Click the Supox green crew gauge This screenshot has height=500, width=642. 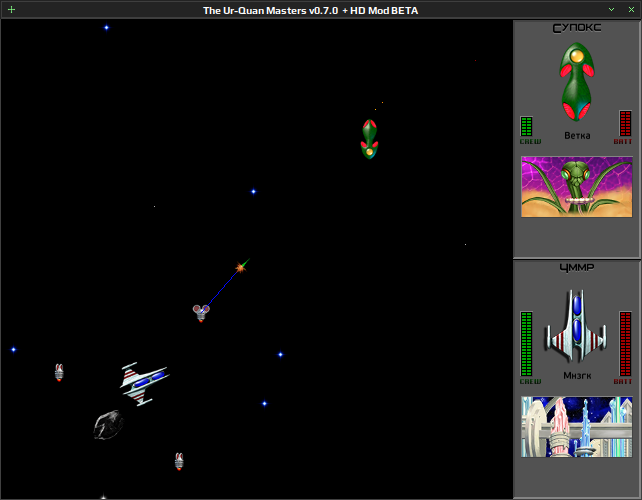click(526, 127)
